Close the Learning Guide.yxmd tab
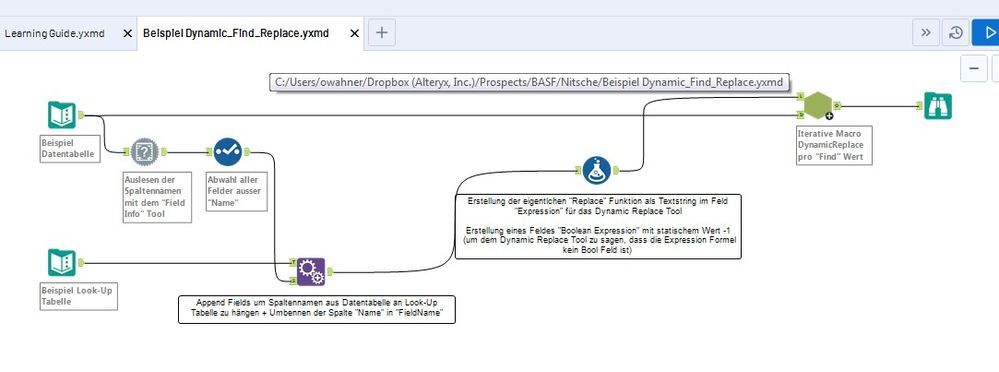Screen dimensions: 999x372 [127, 33]
